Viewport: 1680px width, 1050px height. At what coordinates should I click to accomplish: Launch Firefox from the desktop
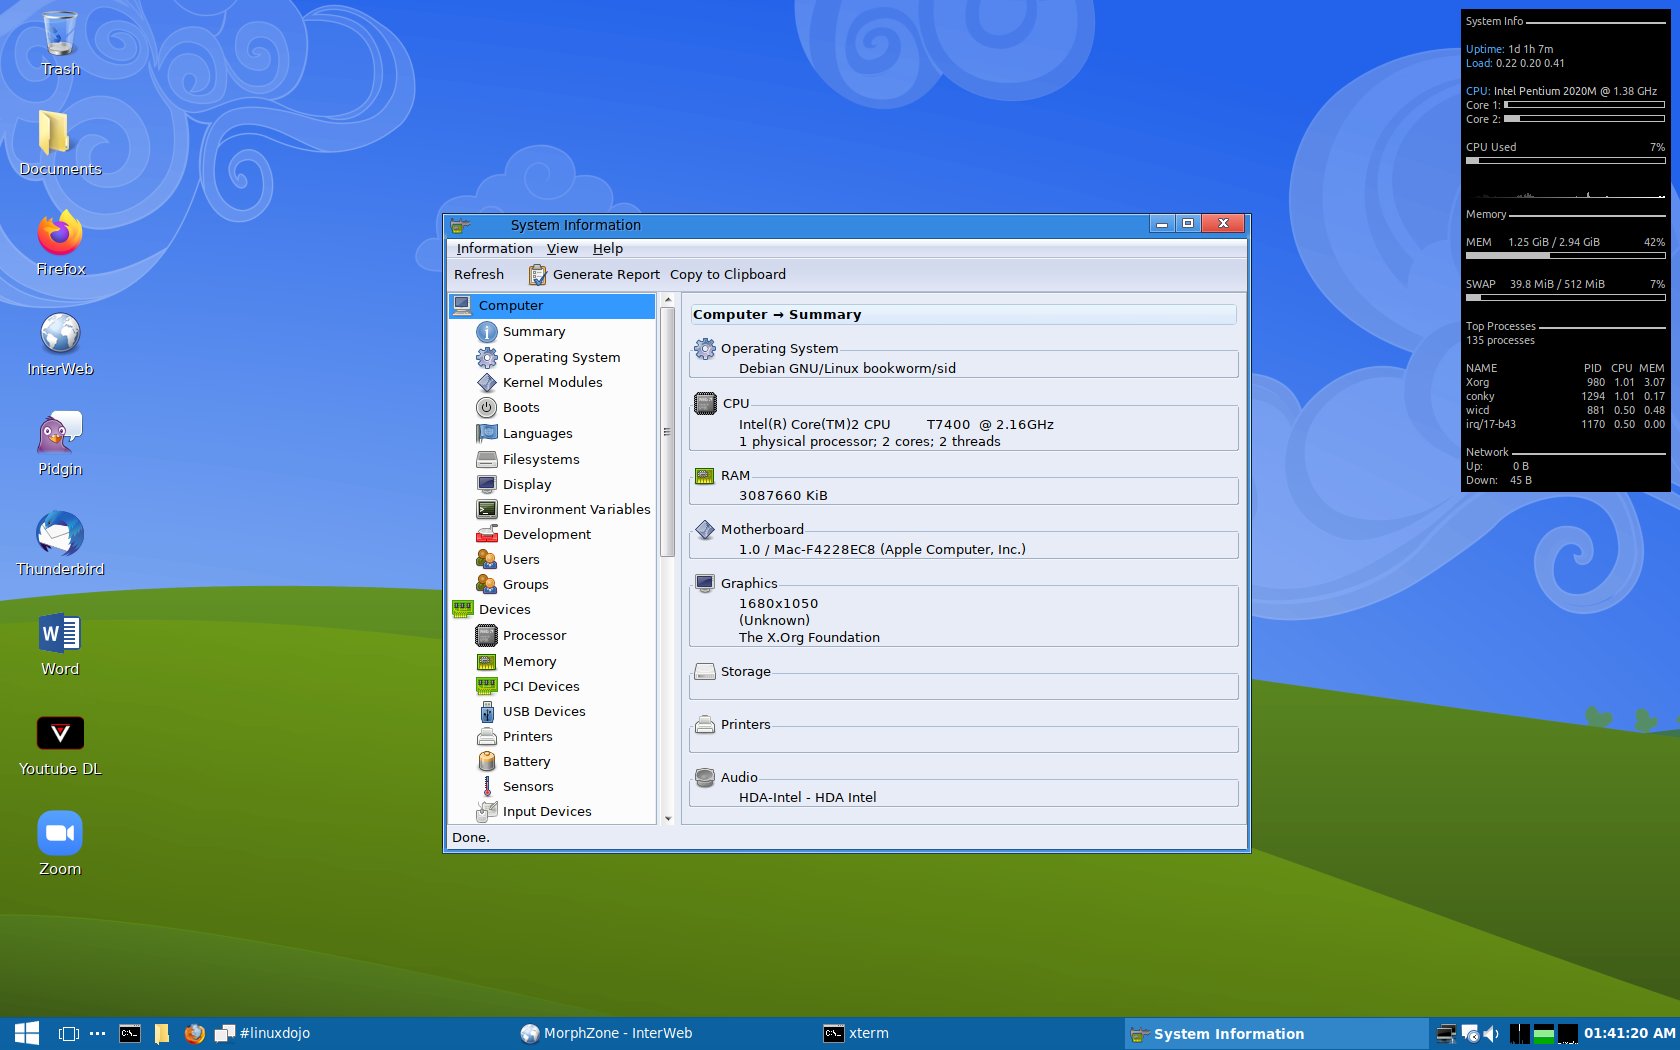tap(60, 244)
